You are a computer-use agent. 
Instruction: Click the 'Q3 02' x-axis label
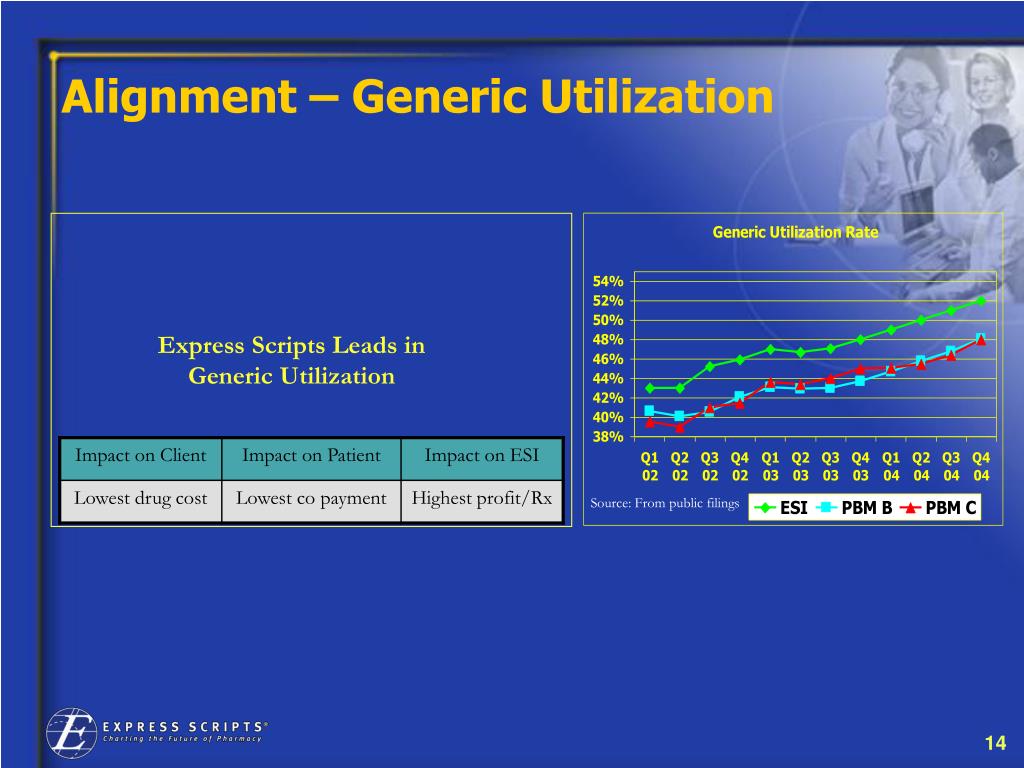click(x=710, y=466)
